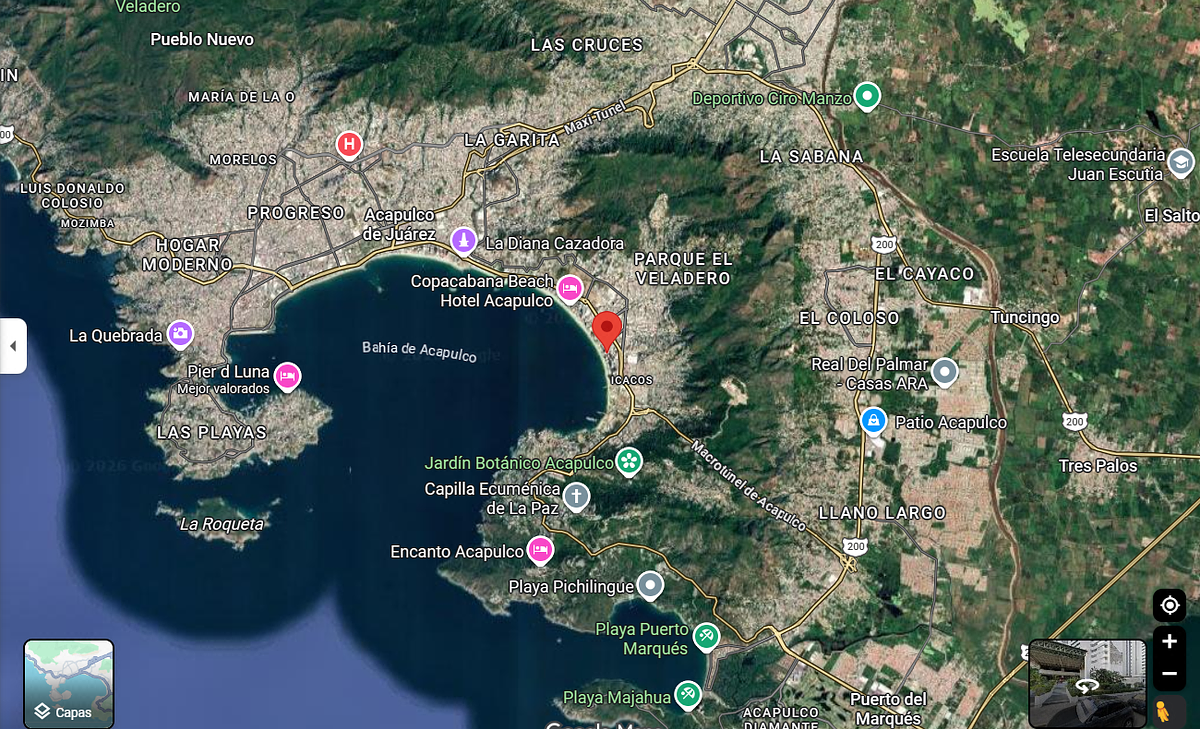The height and width of the screenshot is (729, 1200).
Task: Click the Deportivo Ciro Manzo green pin
Action: pos(867,97)
